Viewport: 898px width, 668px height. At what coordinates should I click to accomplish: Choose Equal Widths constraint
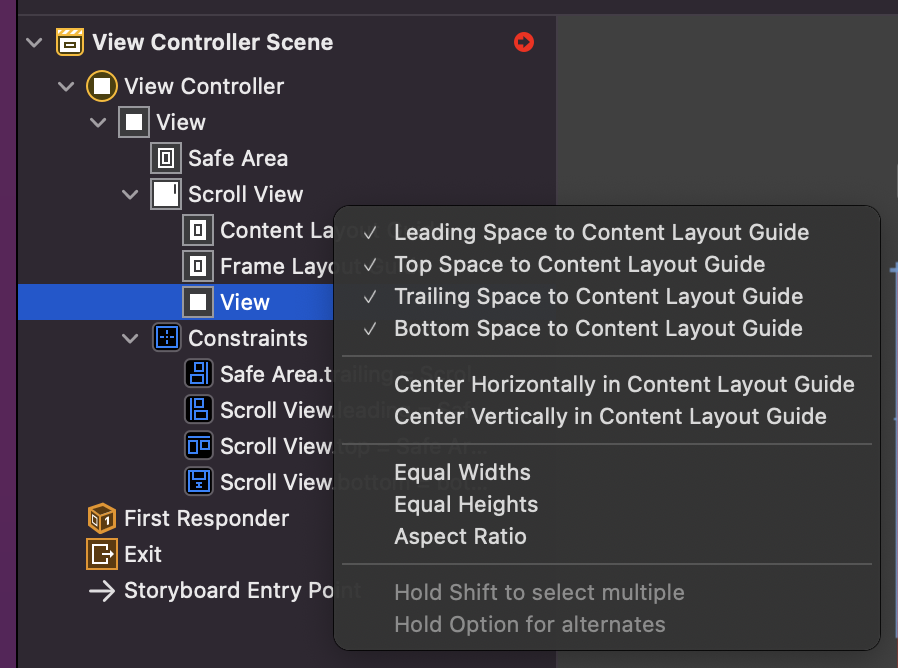[x=606, y=472]
